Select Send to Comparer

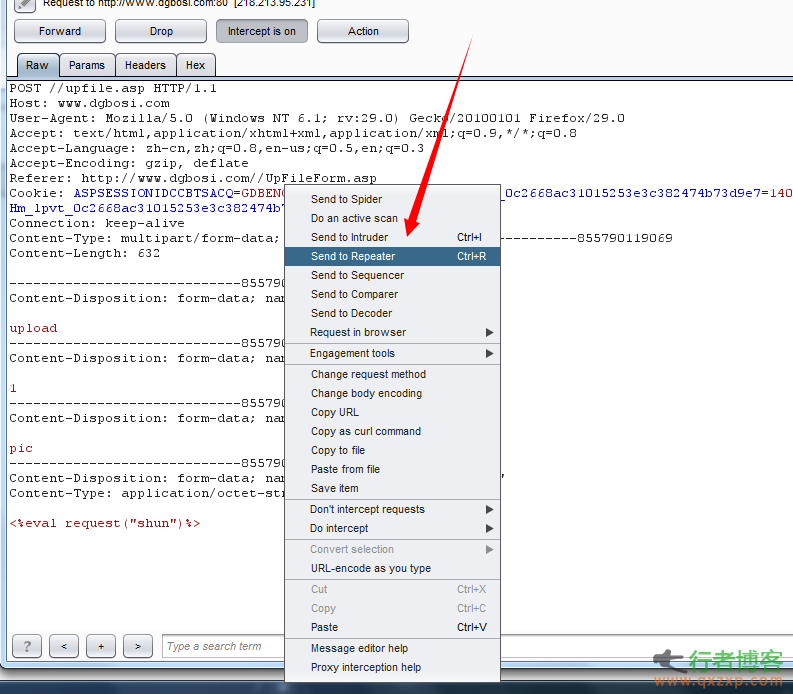(x=392, y=294)
